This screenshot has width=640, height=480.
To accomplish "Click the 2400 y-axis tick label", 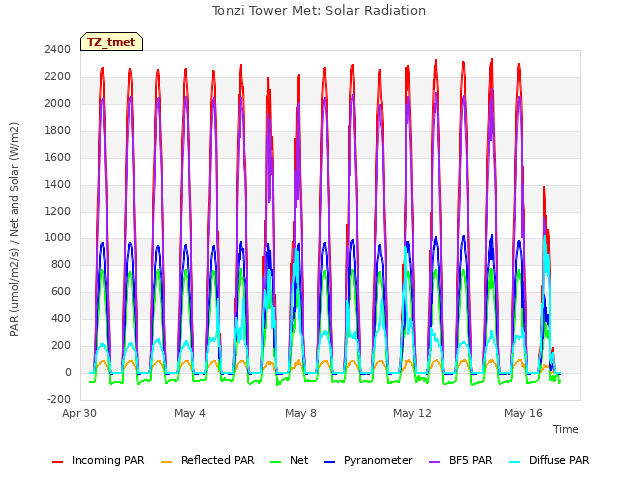I will click(58, 49).
